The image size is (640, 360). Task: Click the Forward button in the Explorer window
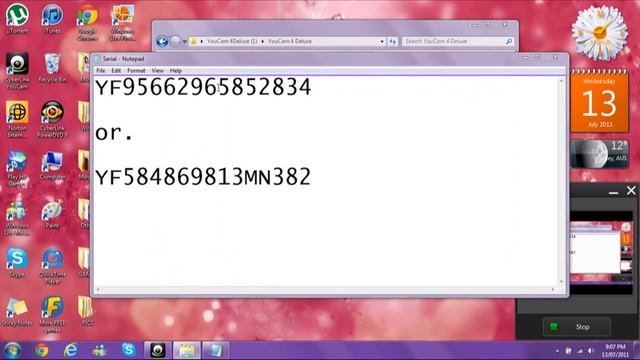175,41
